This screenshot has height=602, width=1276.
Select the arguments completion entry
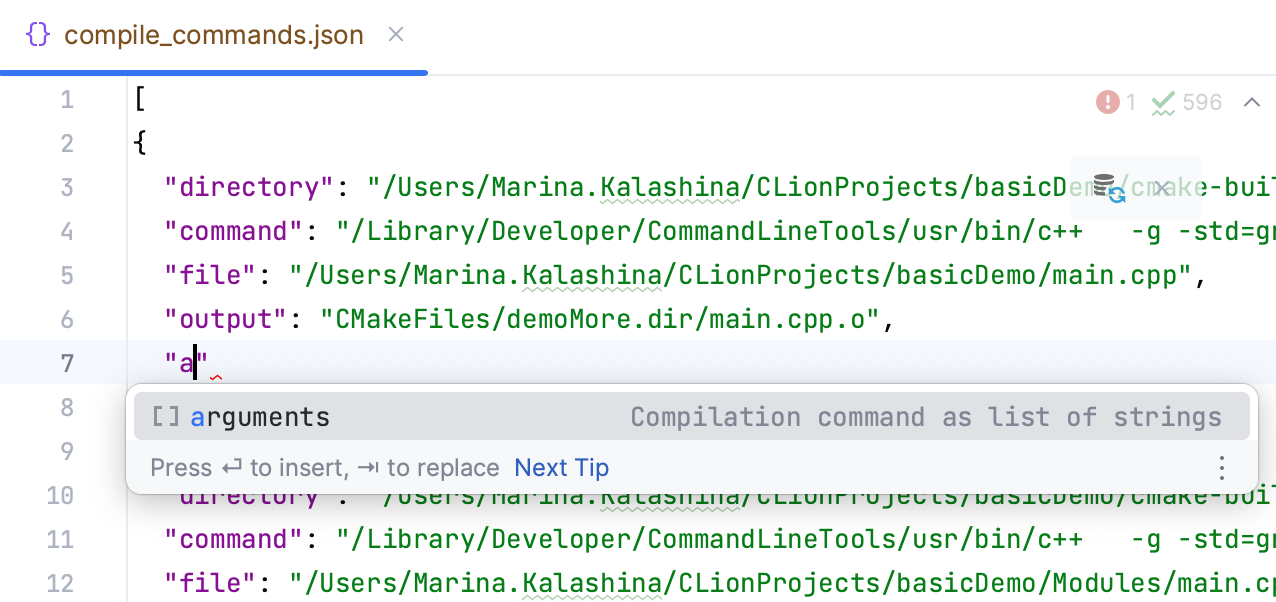(260, 416)
